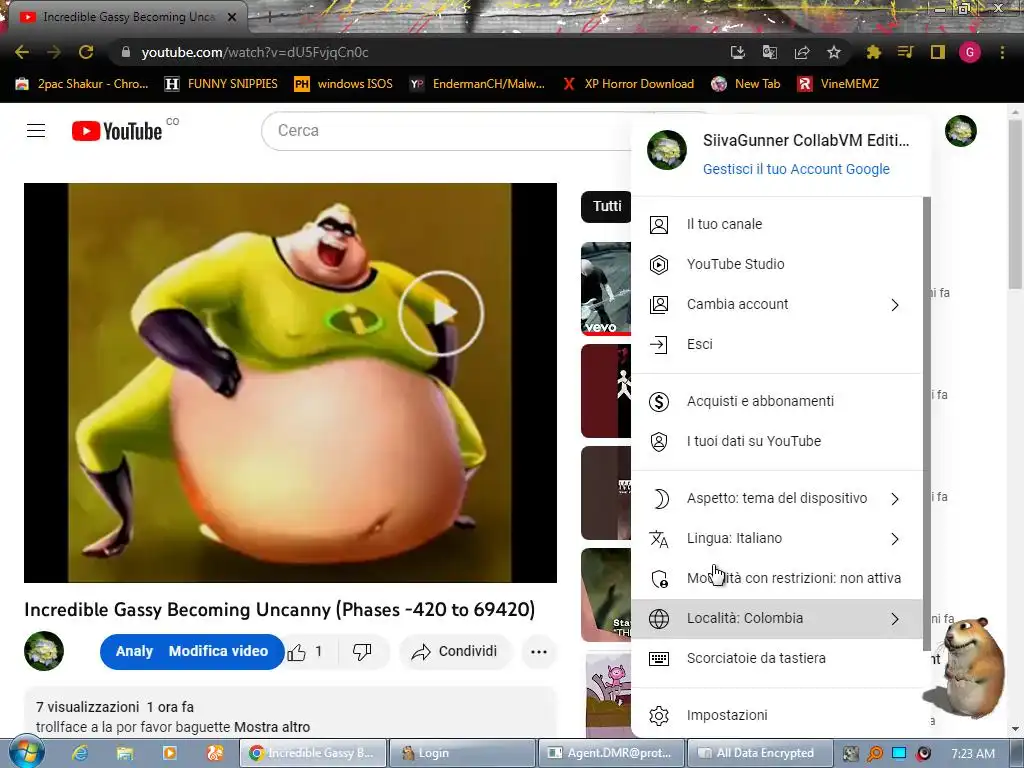Reload the page with the refresh icon
1024x768 pixels.
[x=86, y=52]
